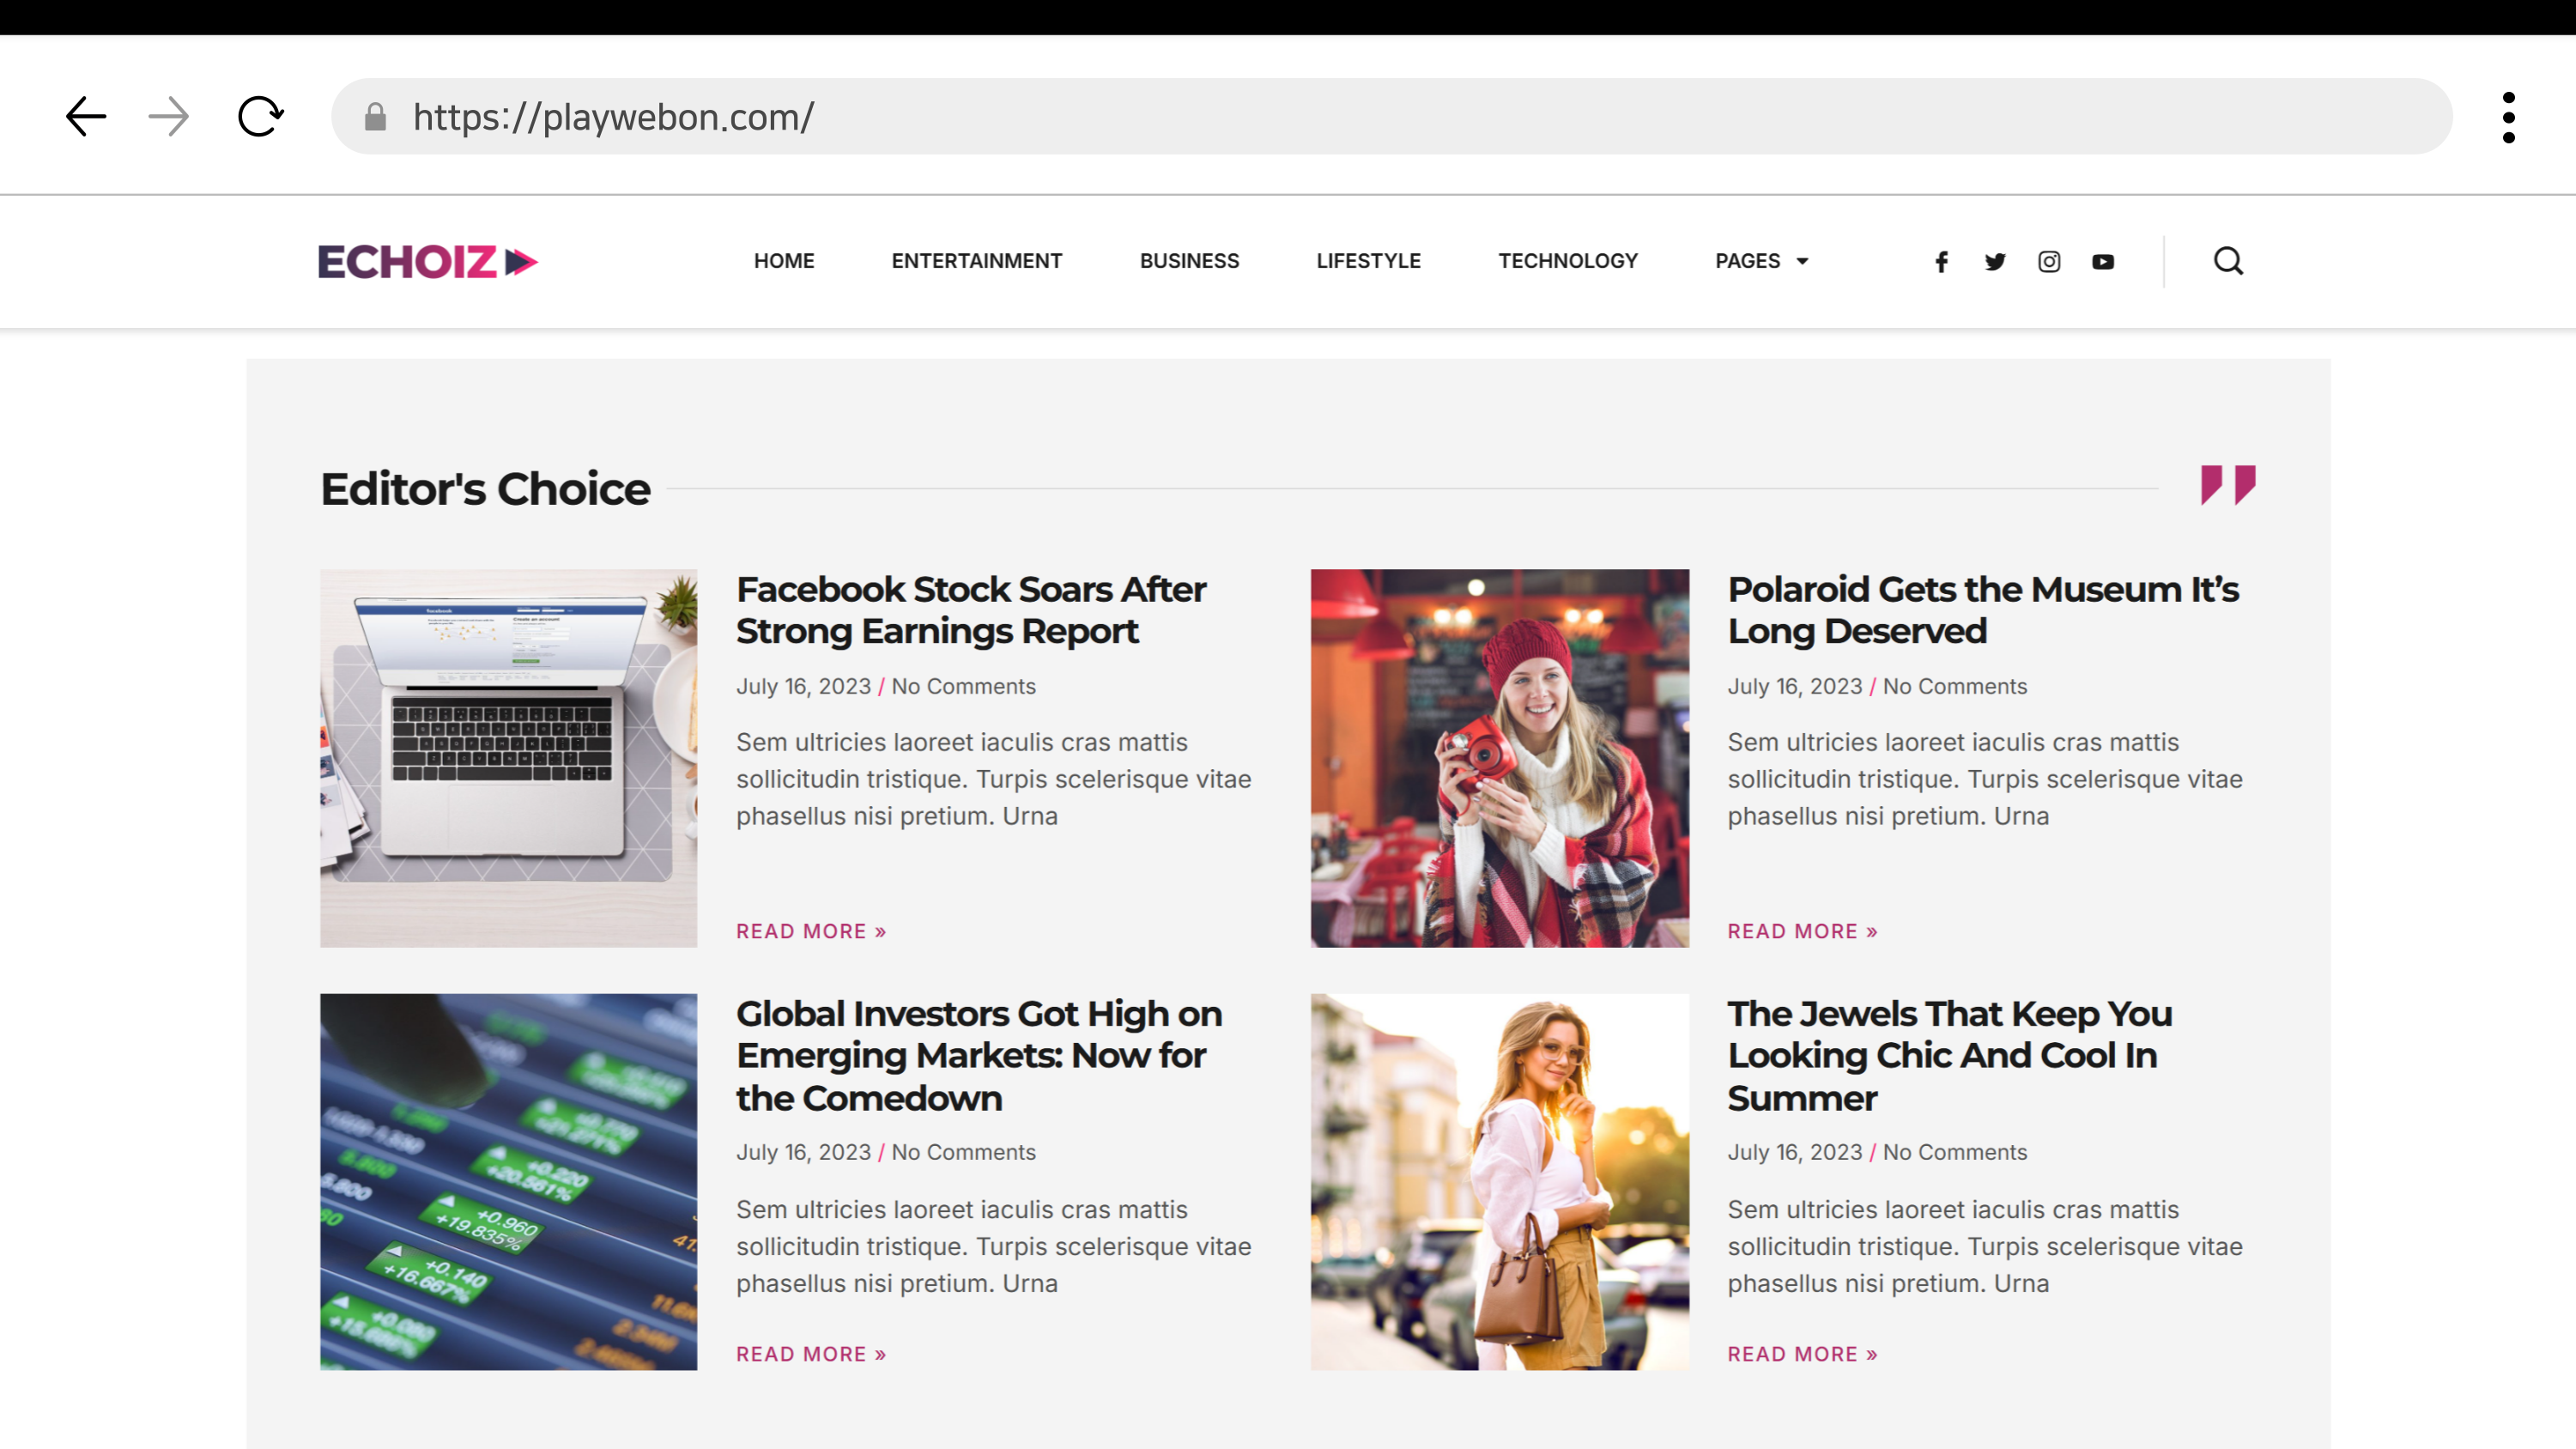Open the Facebook social icon
Image resolution: width=2576 pixels, height=1449 pixels.
coord(1941,262)
